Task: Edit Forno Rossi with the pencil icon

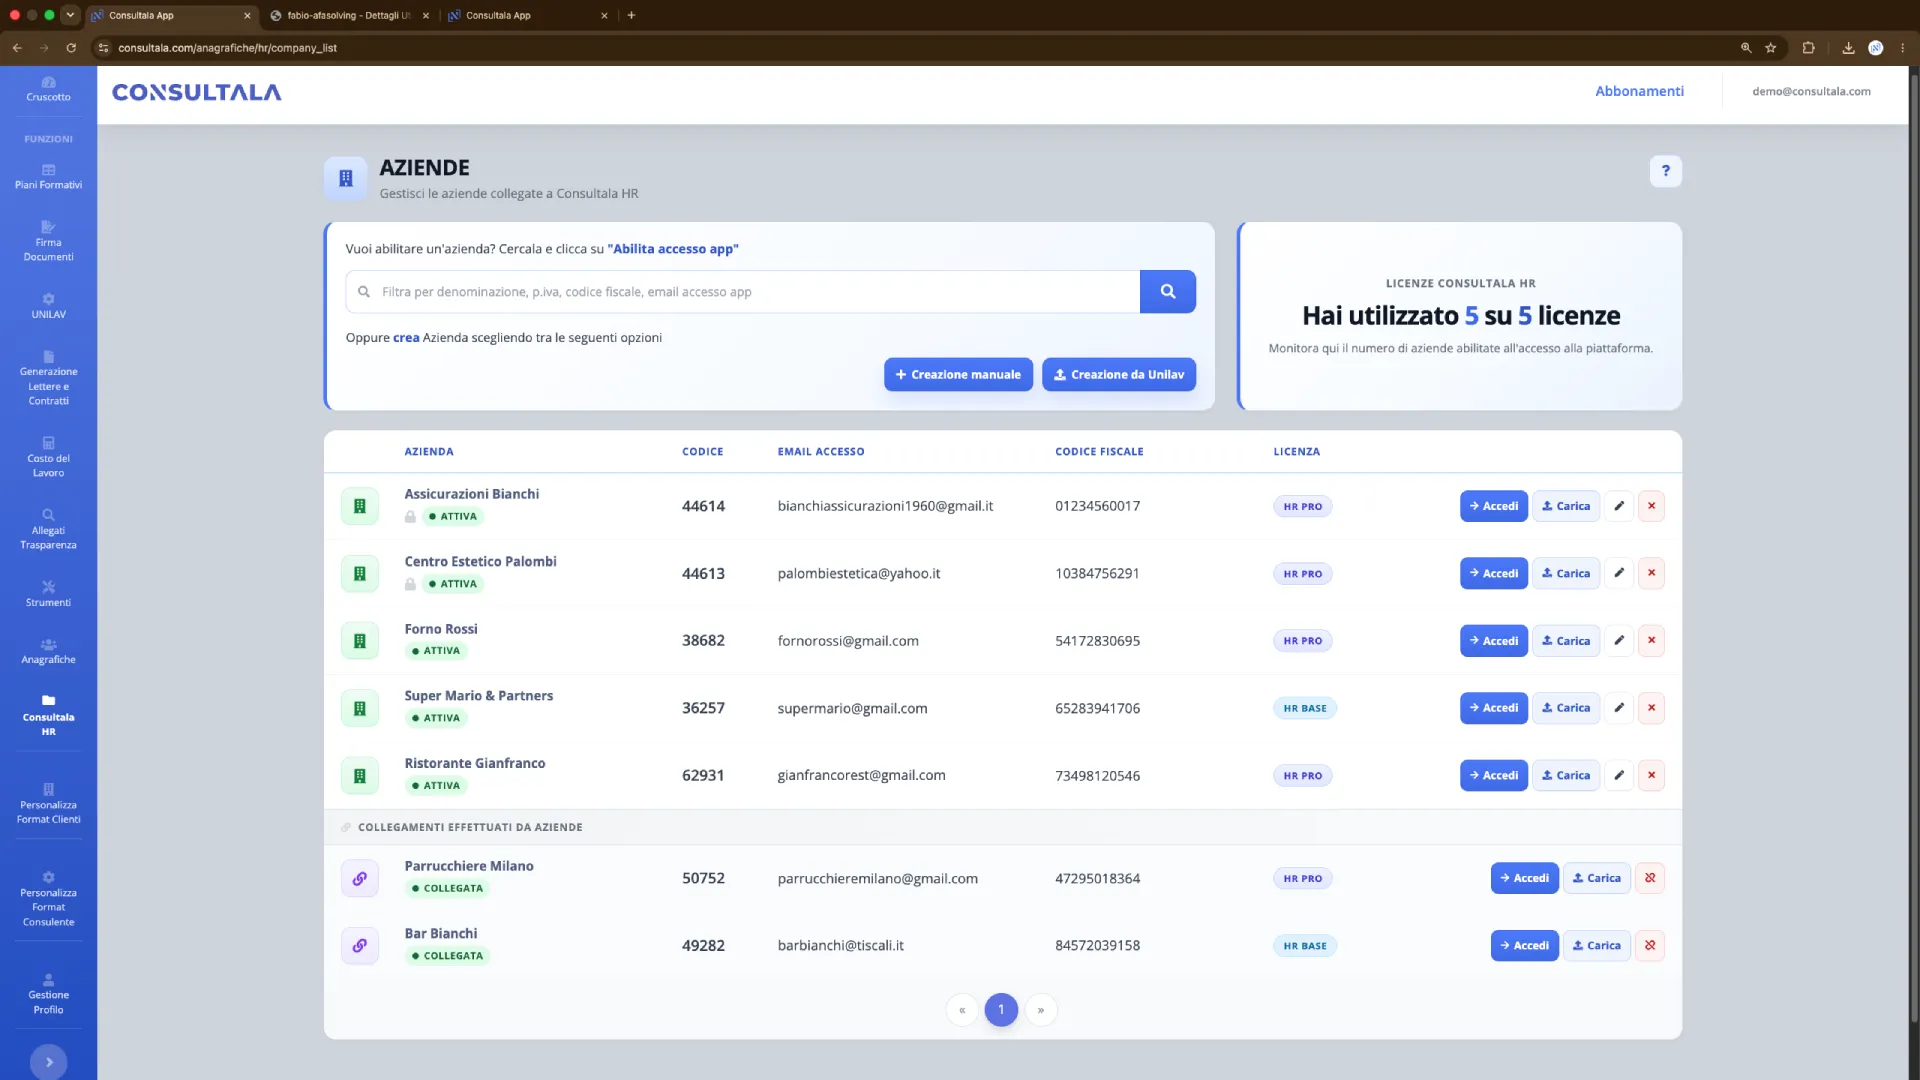Action: [x=1619, y=641]
